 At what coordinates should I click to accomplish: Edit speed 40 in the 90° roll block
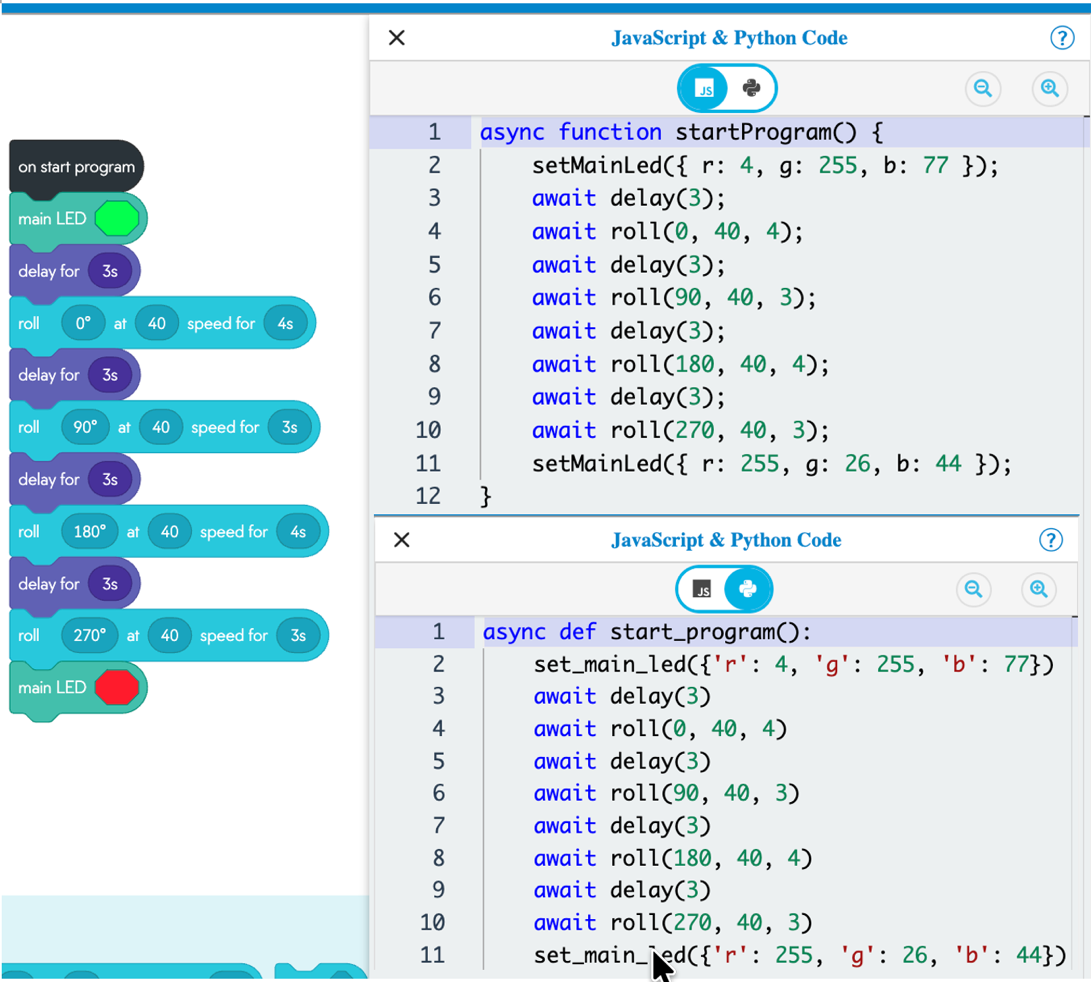coord(161,427)
